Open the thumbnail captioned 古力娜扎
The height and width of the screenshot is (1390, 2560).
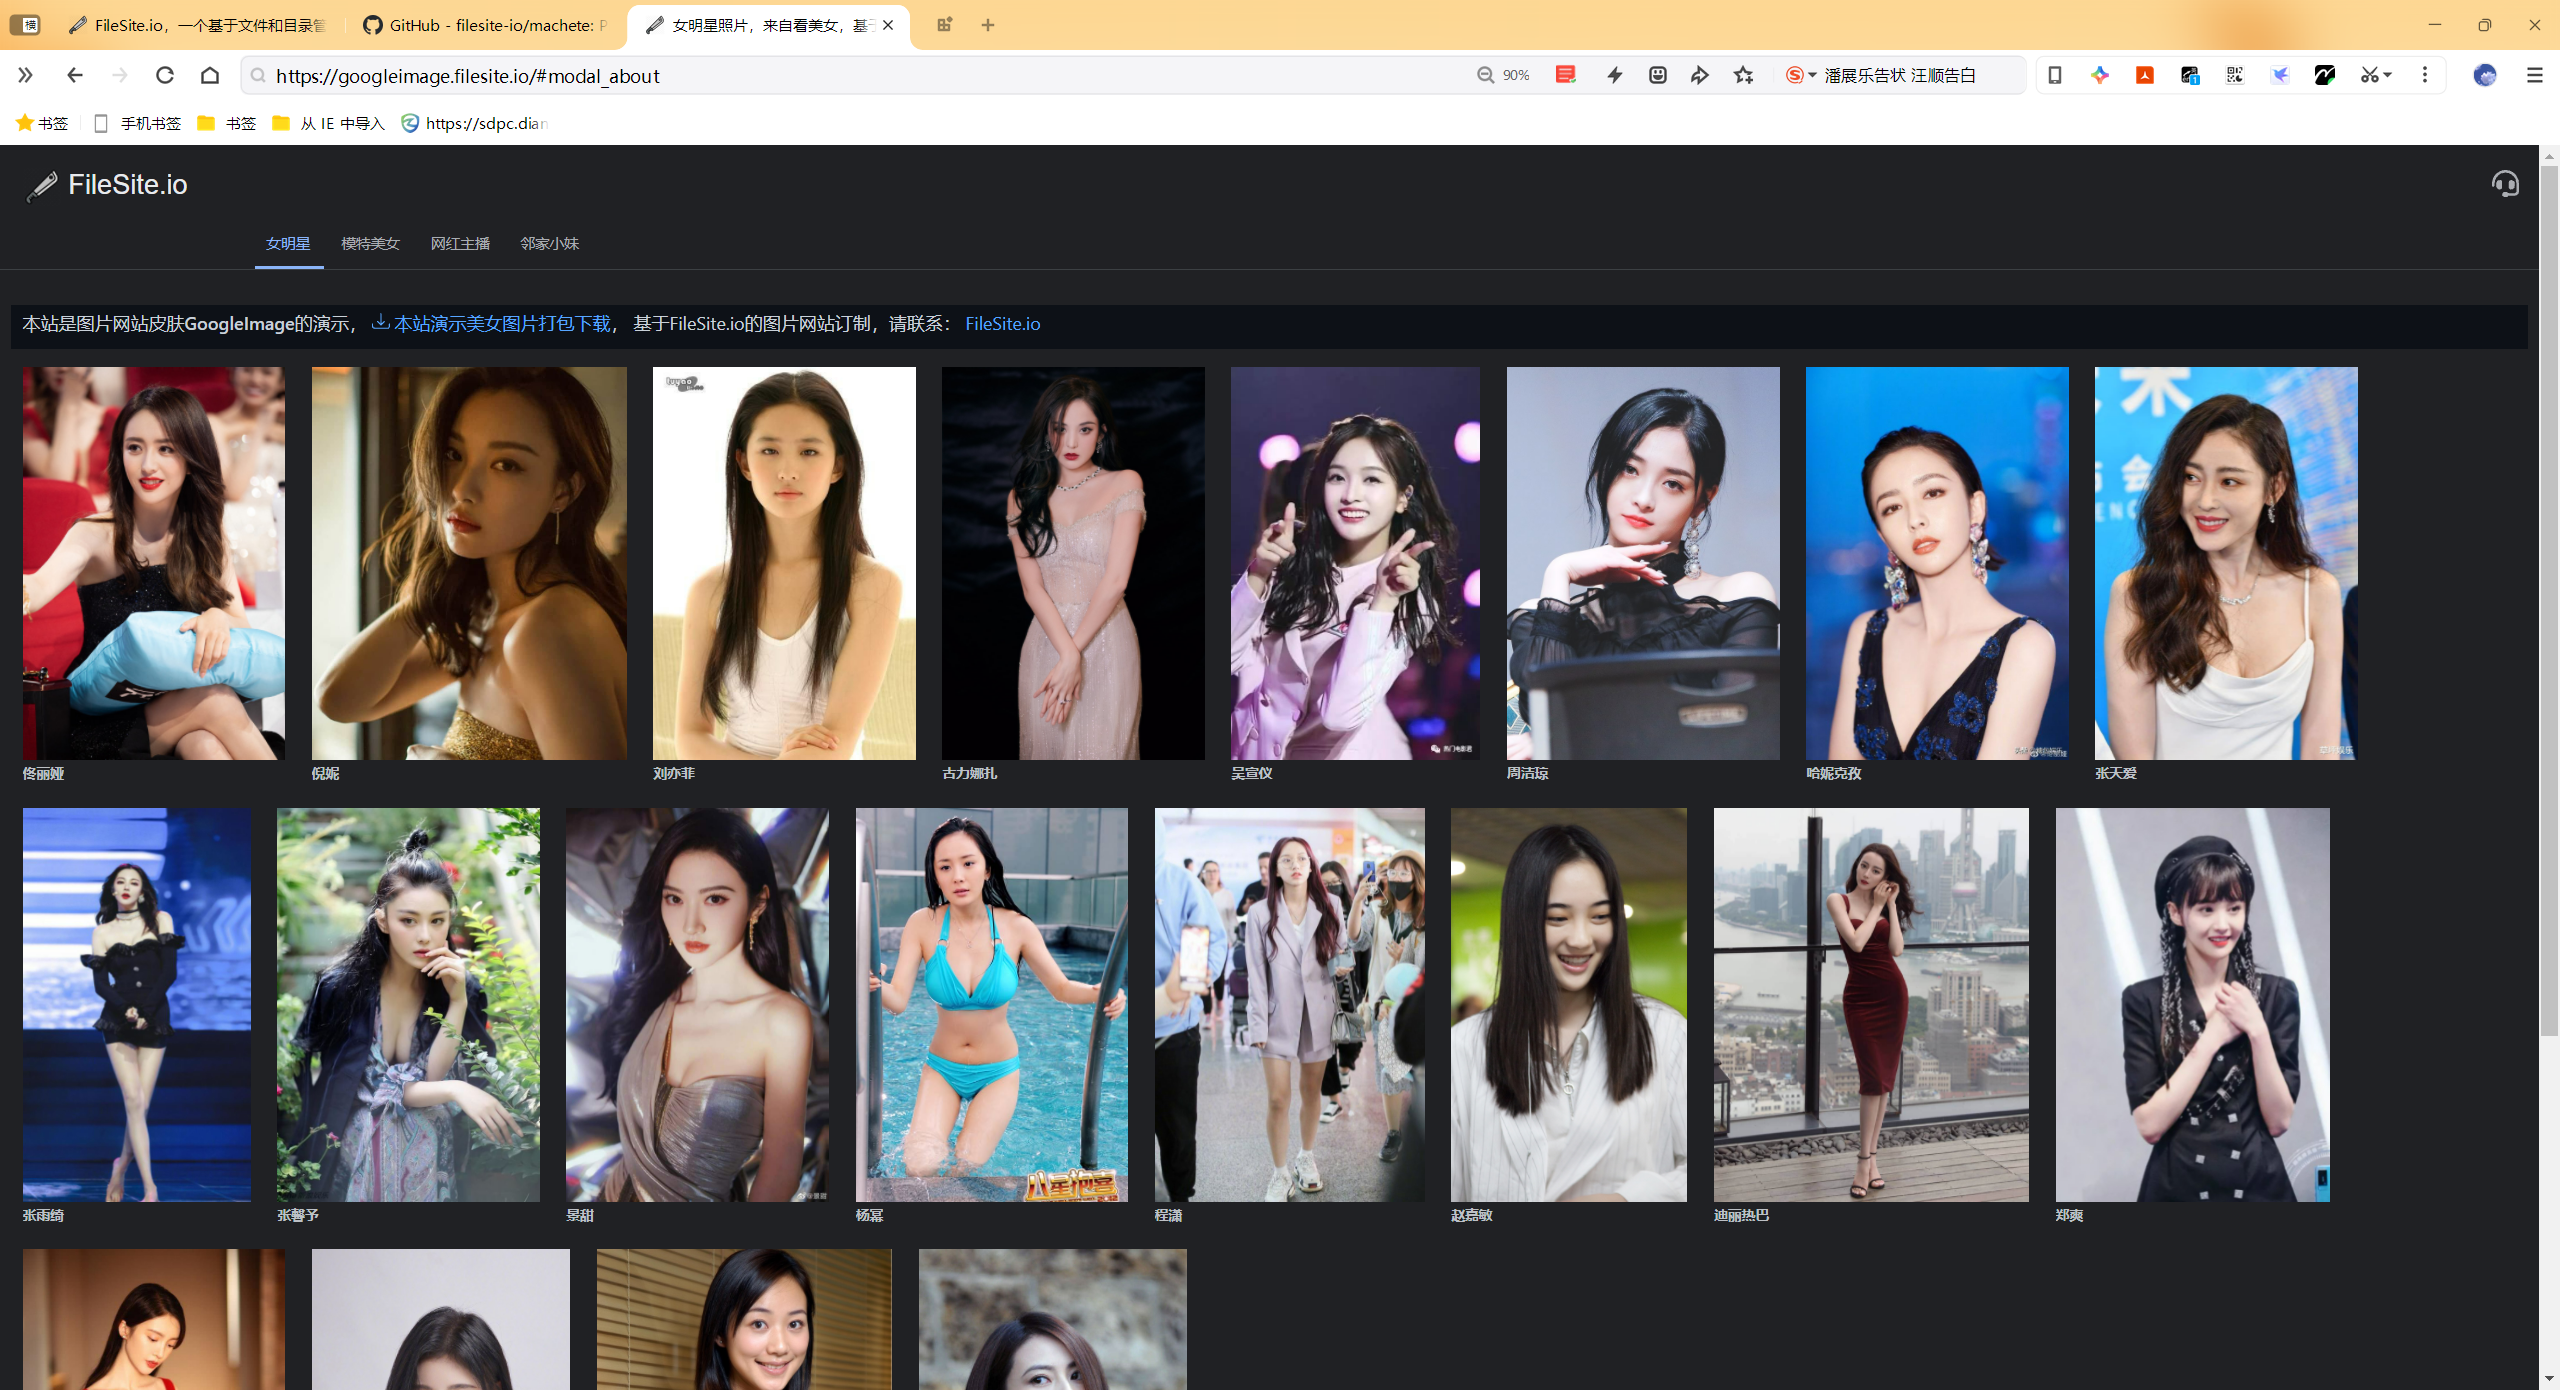coord(1073,563)
